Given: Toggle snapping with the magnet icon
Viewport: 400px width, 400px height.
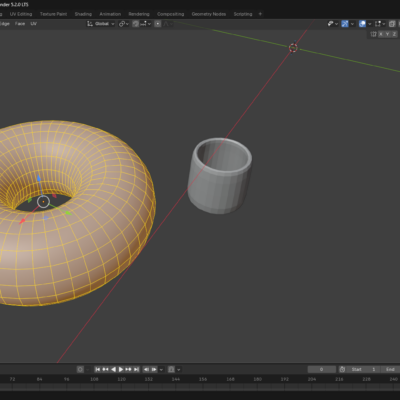Looking at the screenshot, I should (x=136, y=24).
